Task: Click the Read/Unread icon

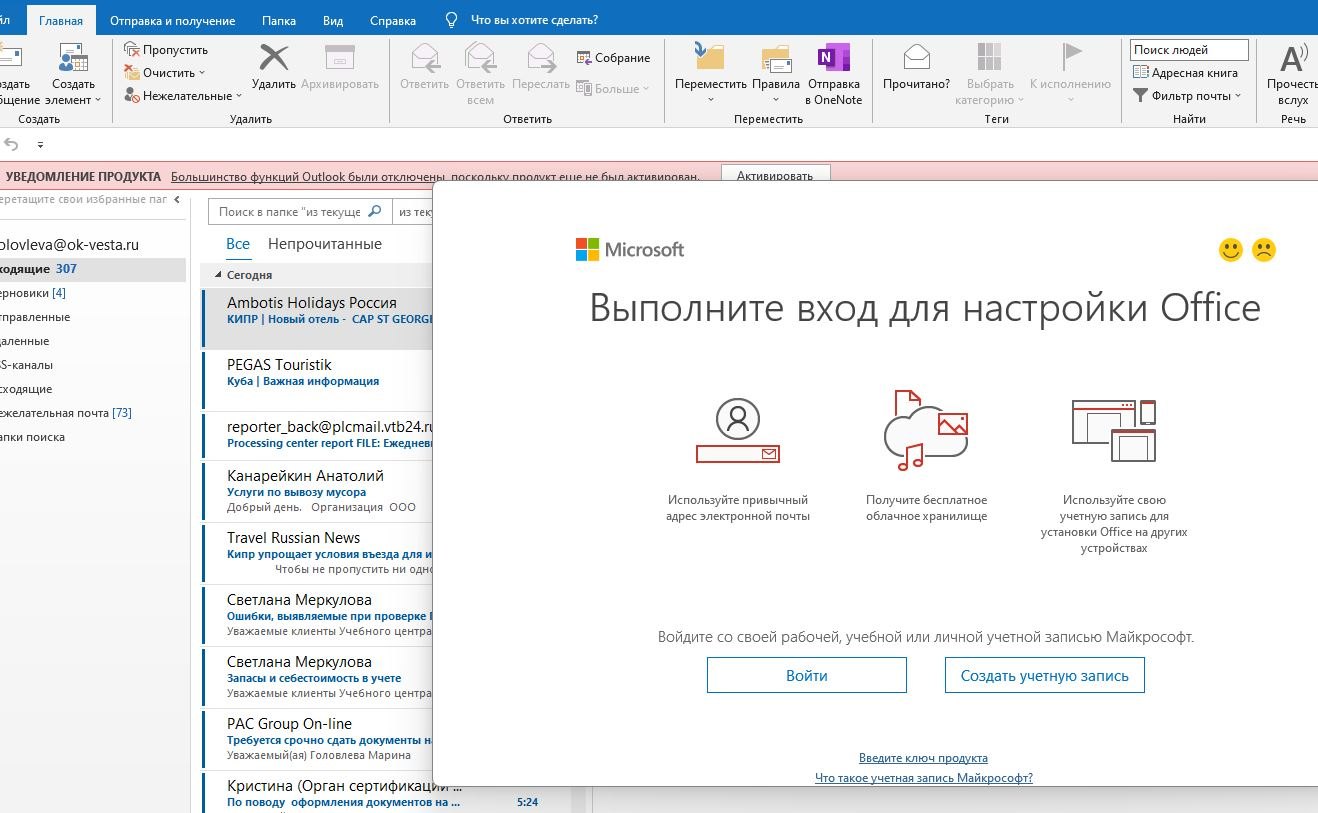Action: (x=916, y=58)
